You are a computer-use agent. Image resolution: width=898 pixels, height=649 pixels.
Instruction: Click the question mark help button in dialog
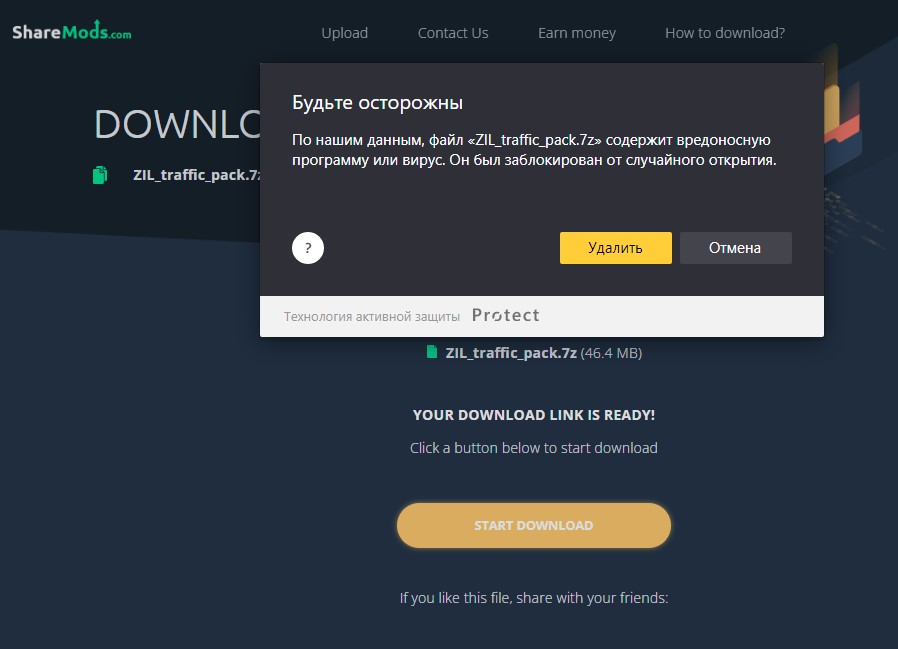pos(308,248)
